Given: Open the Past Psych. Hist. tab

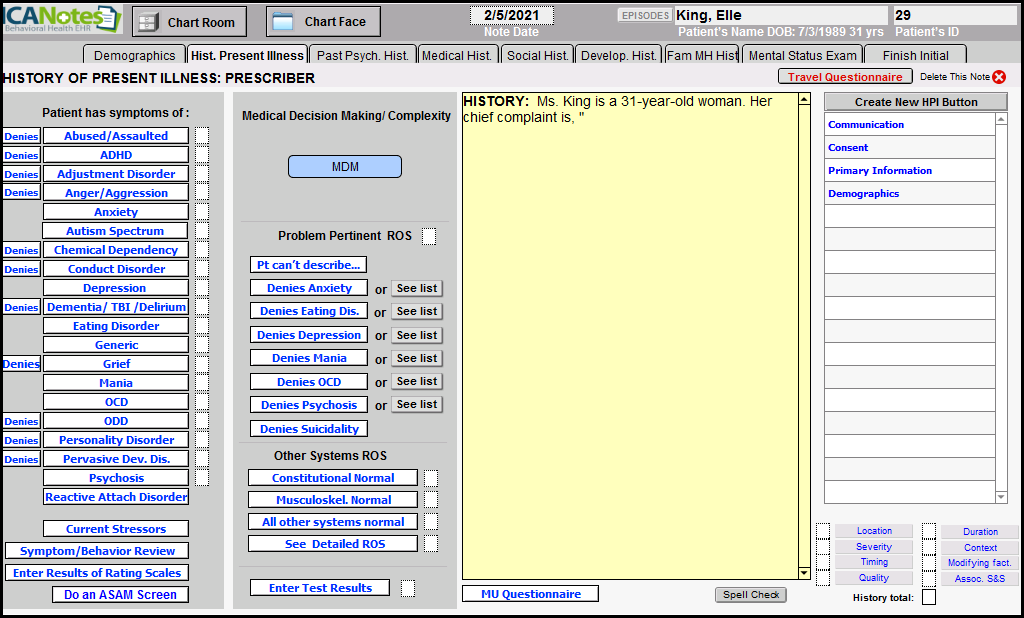Looking at the screenshot, I should pos(362,55).
